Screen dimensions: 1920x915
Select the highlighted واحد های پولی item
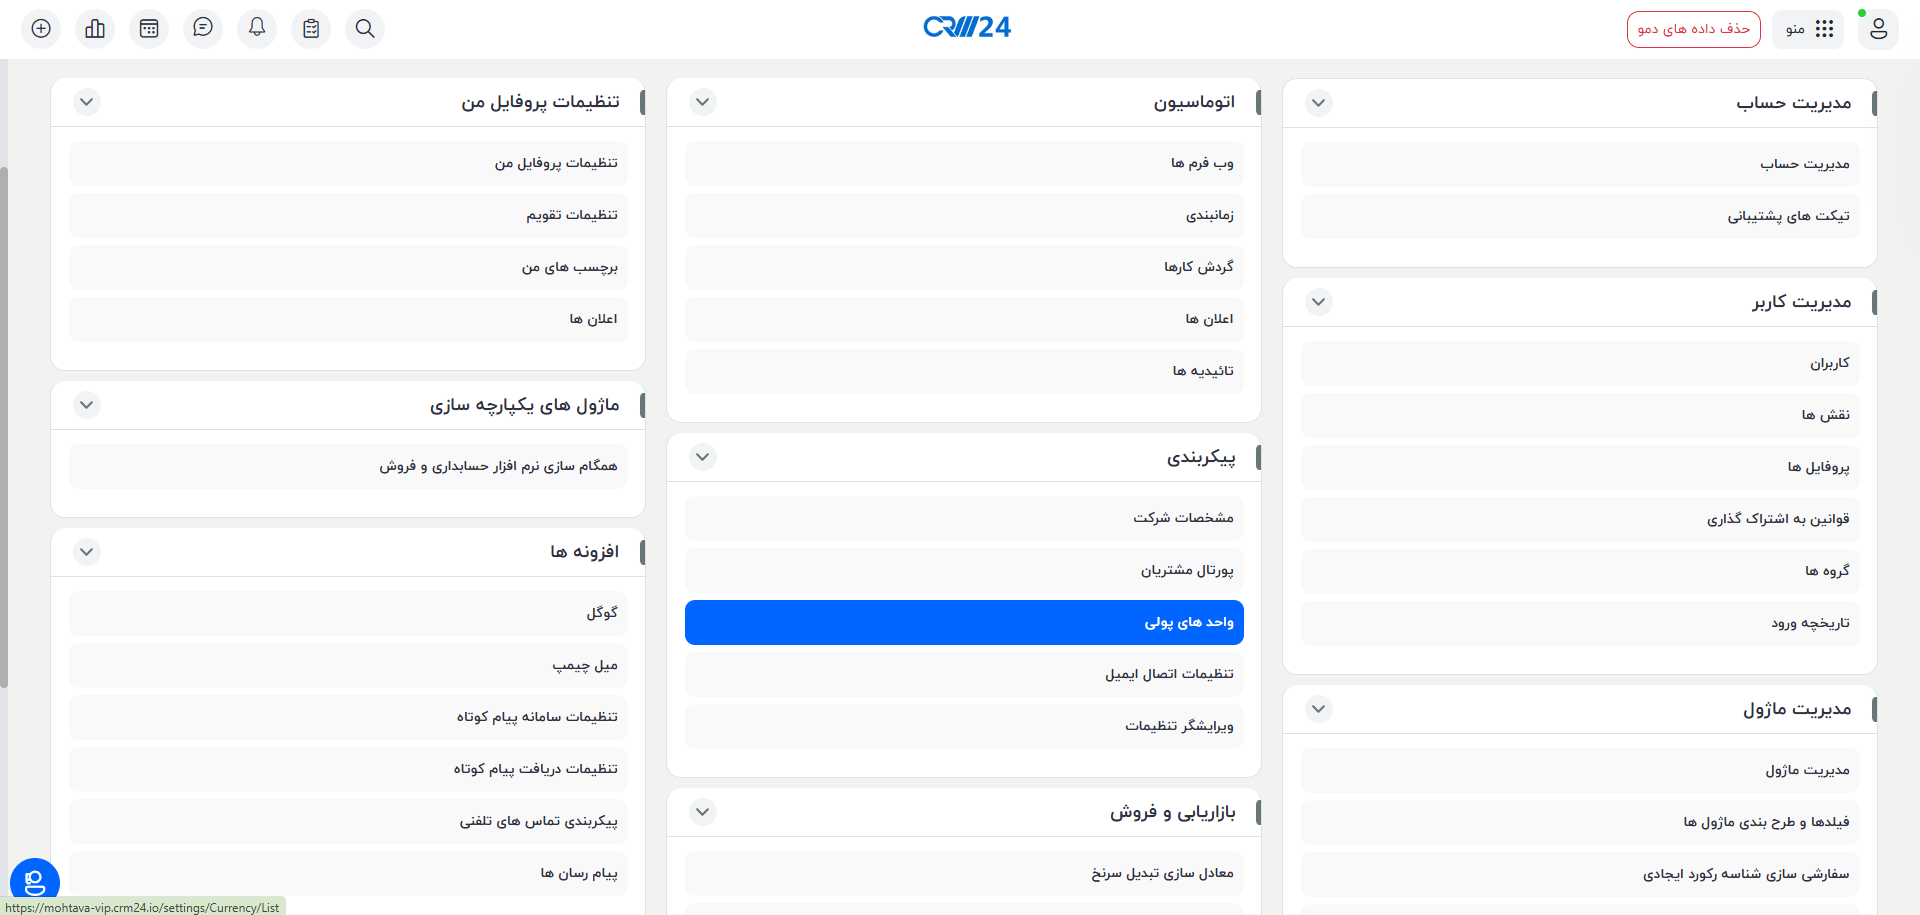[x=963, y=622]
